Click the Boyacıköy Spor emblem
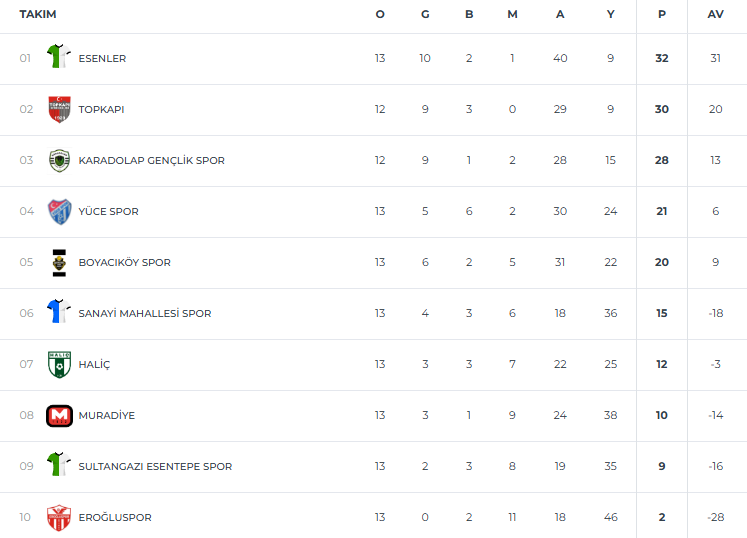The height and width of the screenshot is (538, 747). pos(59,262)
